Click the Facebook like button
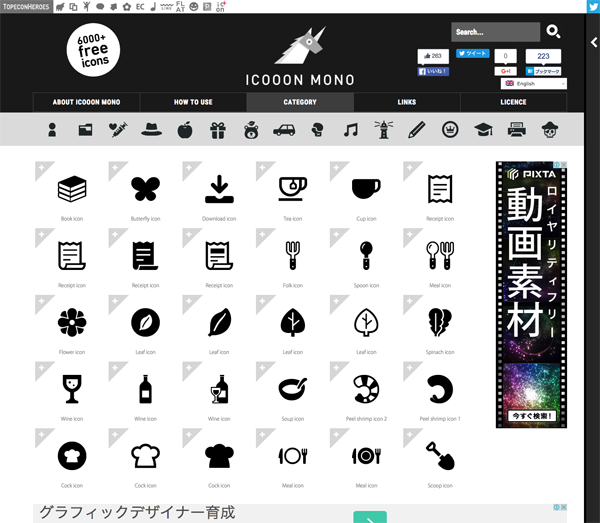 pyautogui.click(x=433, y=72)
